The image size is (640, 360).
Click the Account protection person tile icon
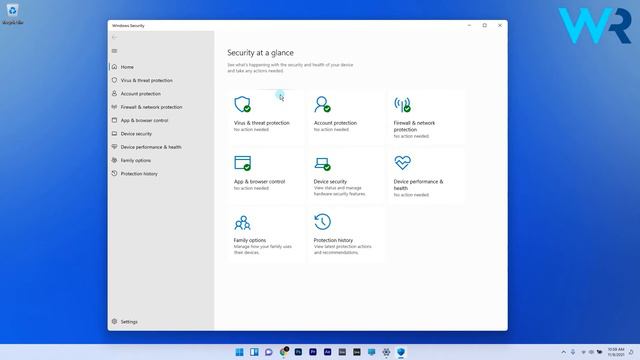pyautogui.click(x=322, y=104)
